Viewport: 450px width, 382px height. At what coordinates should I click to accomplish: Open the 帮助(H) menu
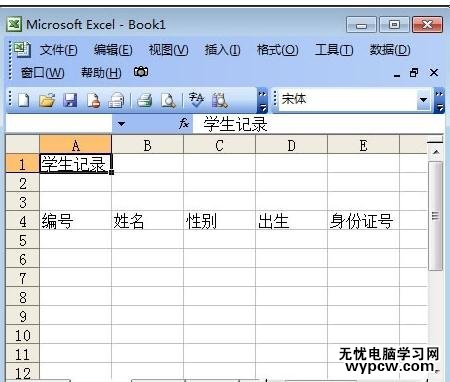coord(101,72)
